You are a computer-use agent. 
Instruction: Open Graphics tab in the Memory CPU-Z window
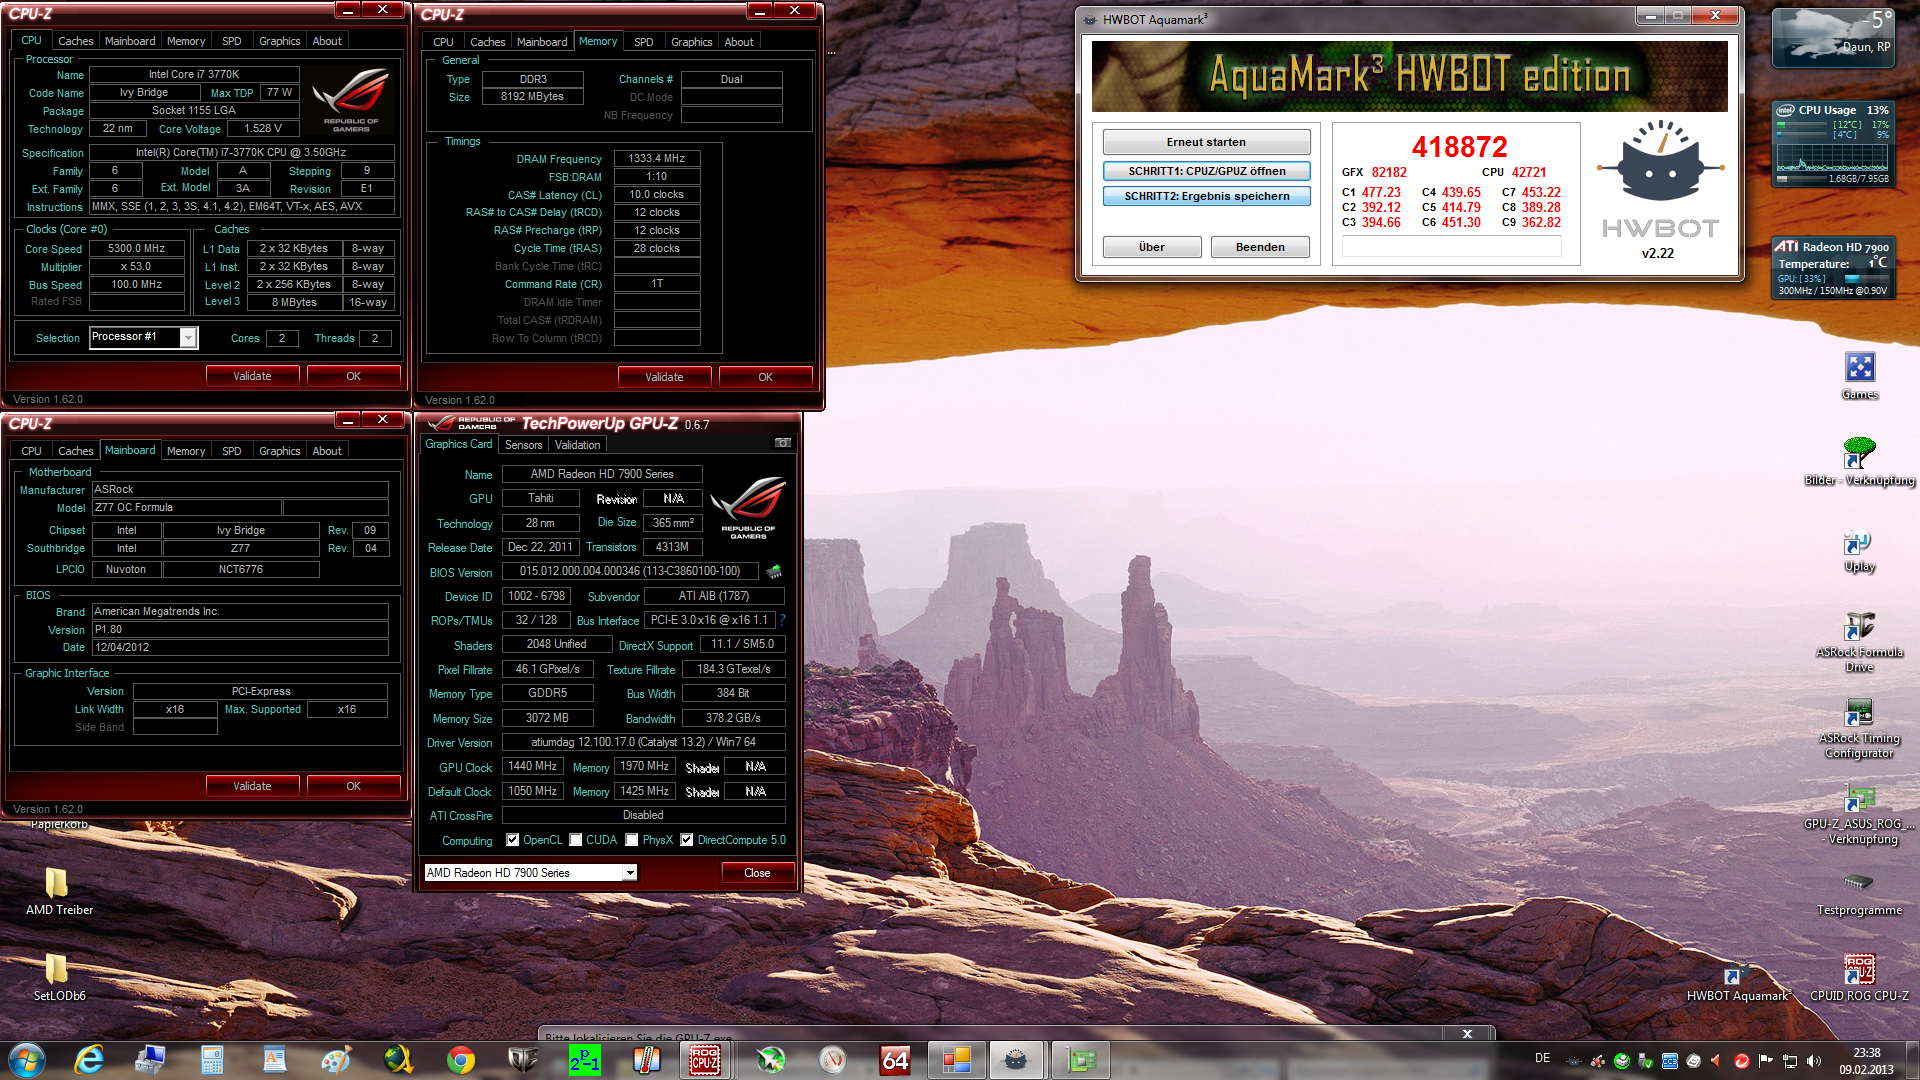pyautogui.click(x=691, y=42)
